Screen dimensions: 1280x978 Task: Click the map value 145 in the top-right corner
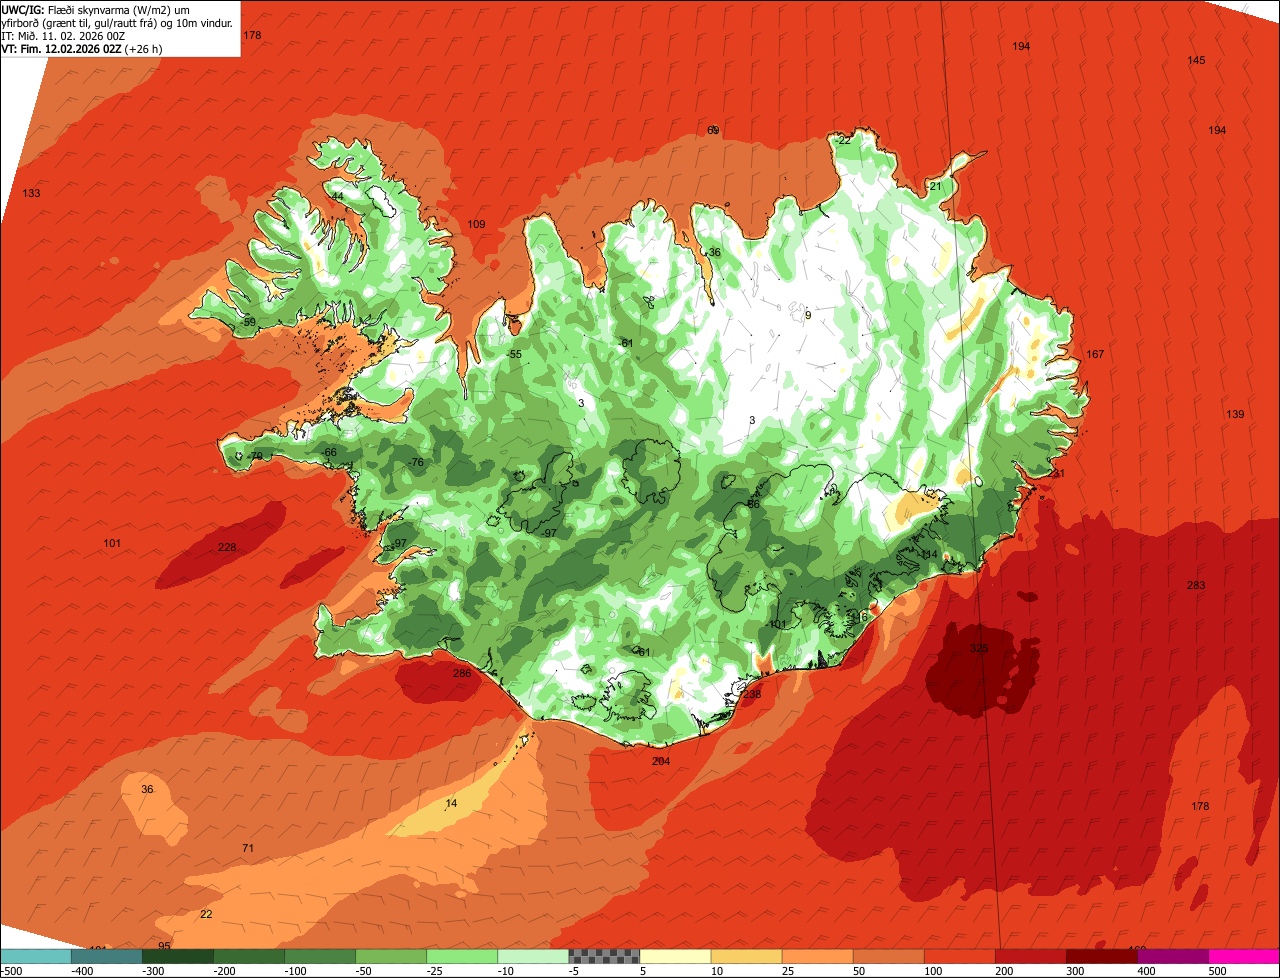click(x=1196, y=60)
